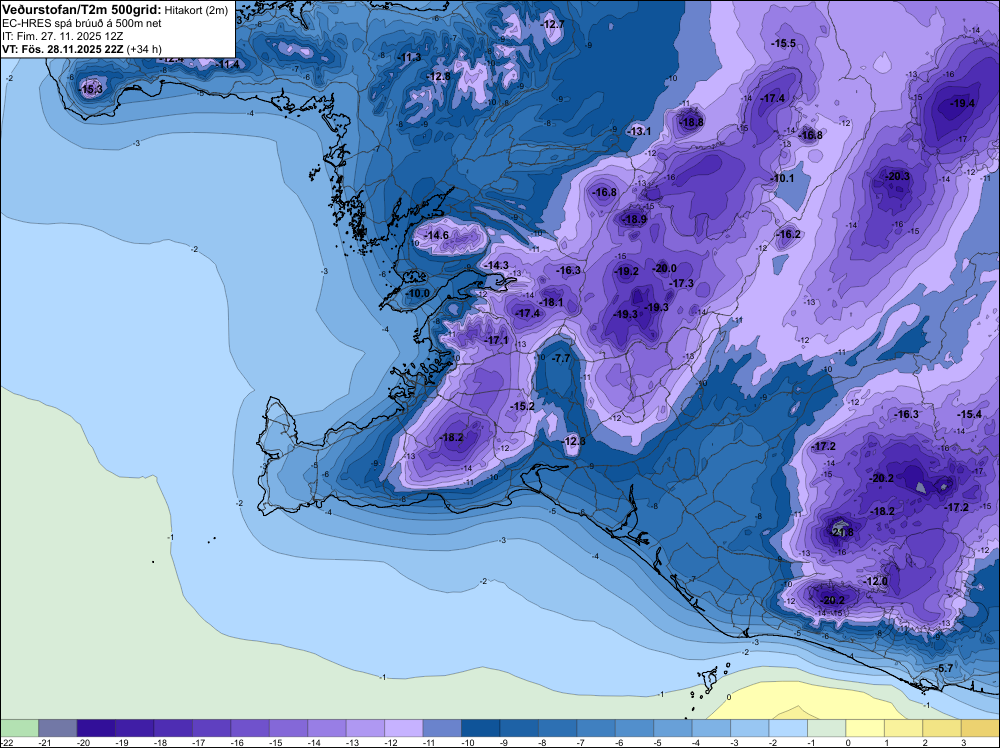The width and height of the screenshot is (1000, 748).
Task: Click the -10.0 temperature value
Action: tap(418, 293)
